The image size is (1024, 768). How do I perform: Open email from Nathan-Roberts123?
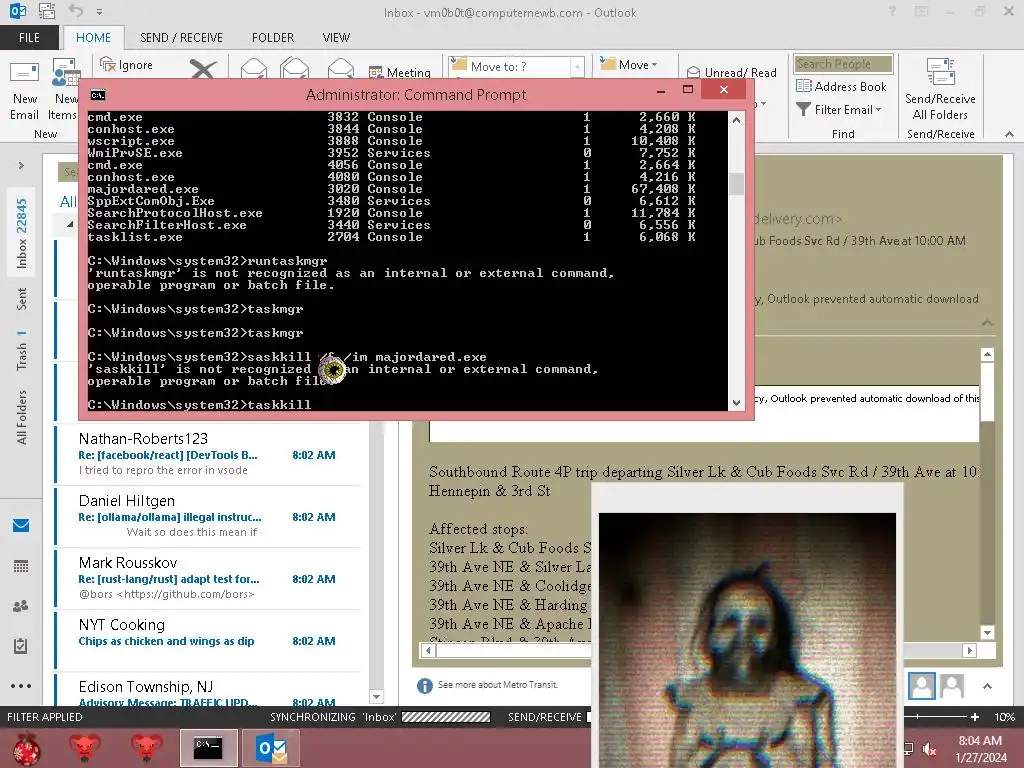click(208, 455)
